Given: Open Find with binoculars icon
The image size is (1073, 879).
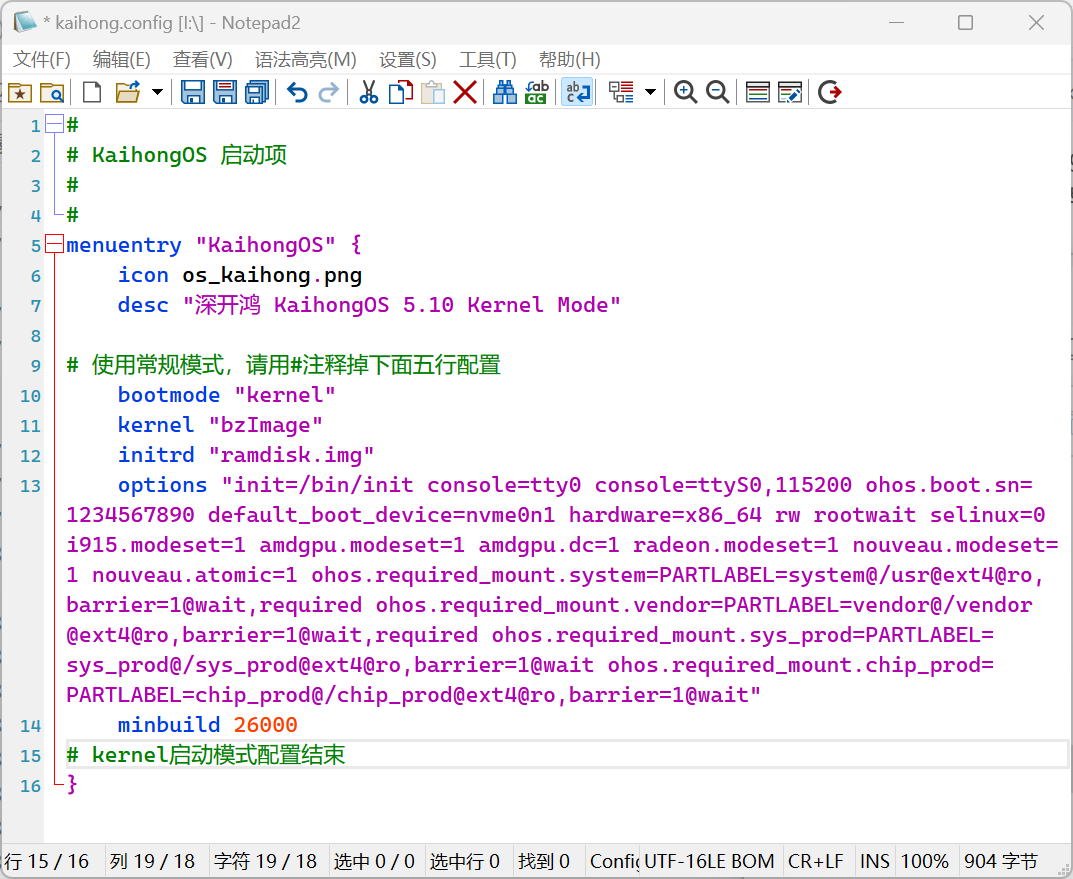Looking at the screenshot, I should click(x=505, y=92).
